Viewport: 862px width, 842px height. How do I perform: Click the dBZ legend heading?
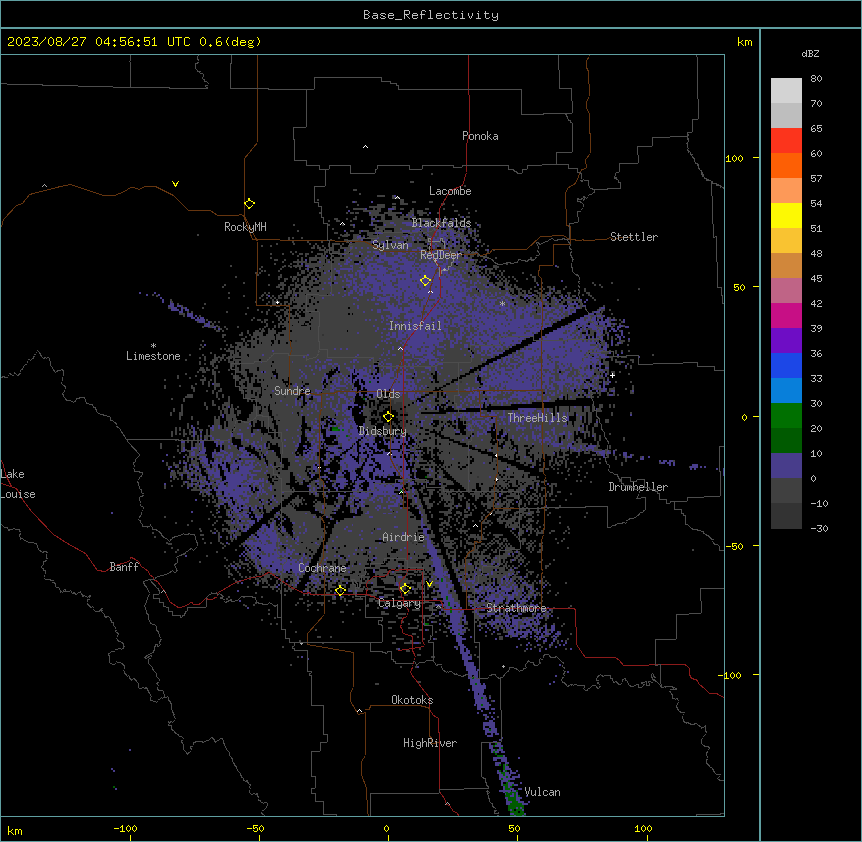click(x=810, y=53)
